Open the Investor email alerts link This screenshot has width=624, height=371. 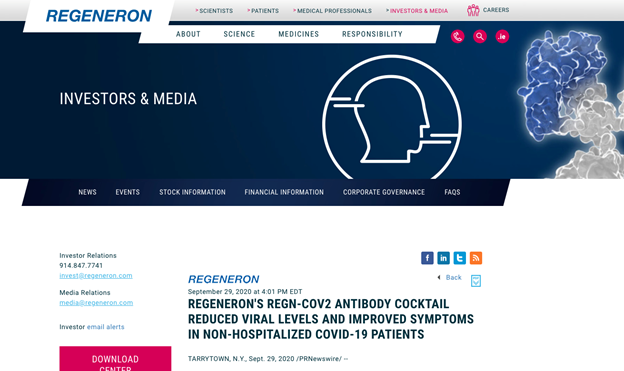tap(105, 327)
